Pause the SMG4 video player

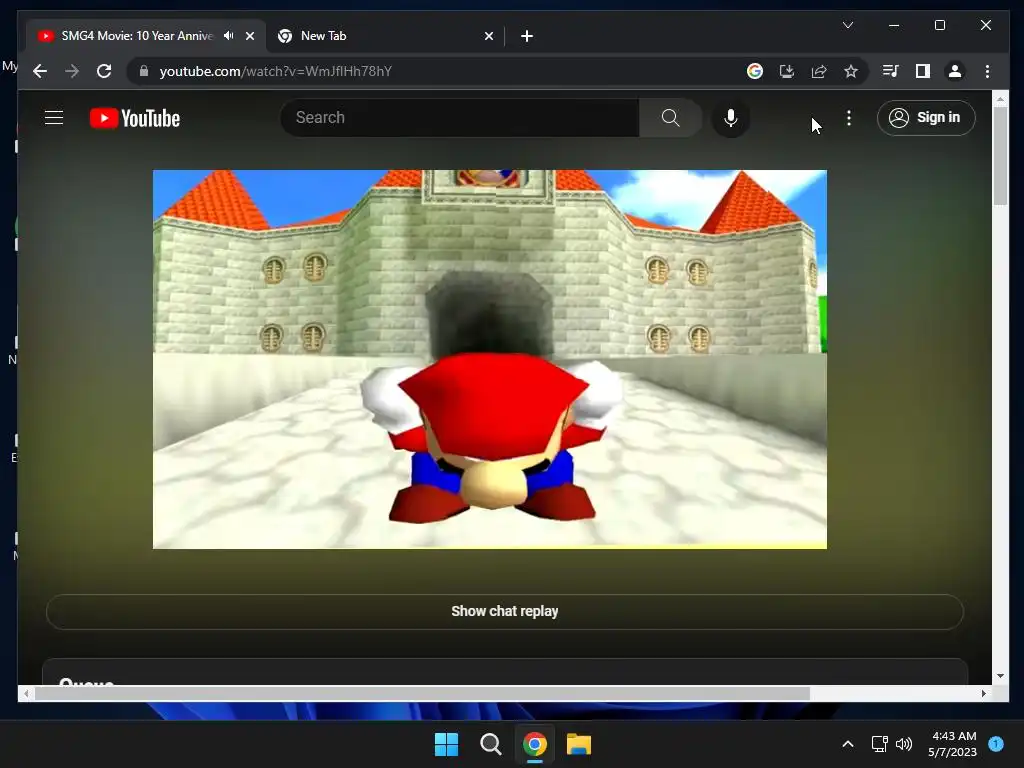coord(490,359)
